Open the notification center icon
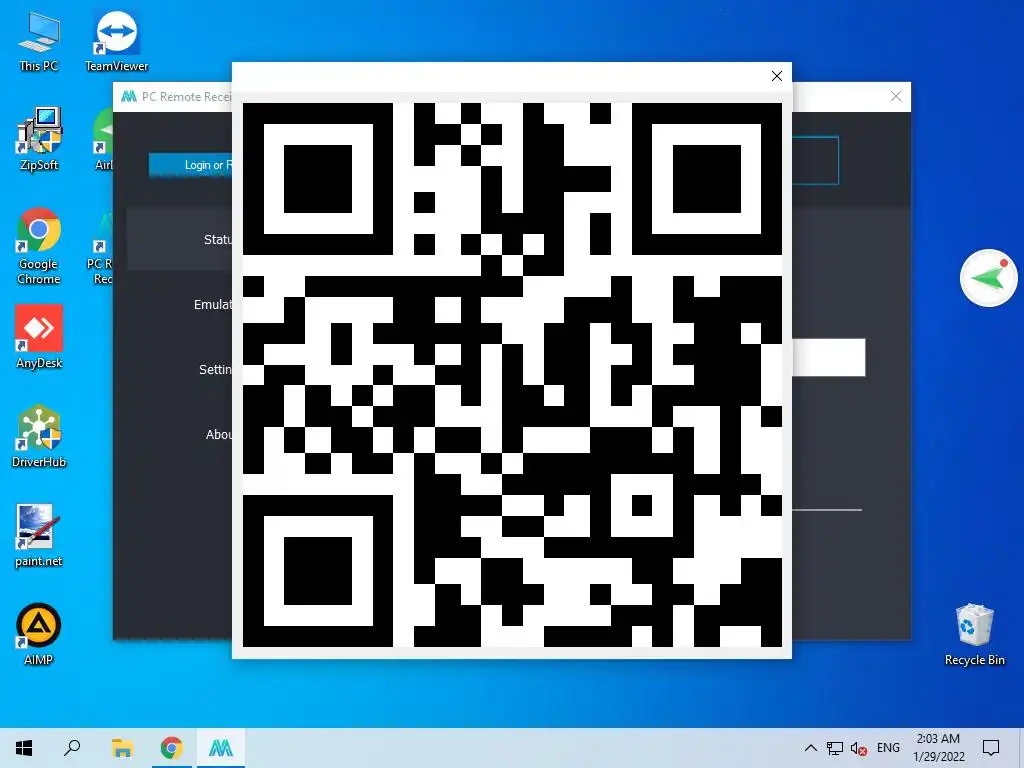 point(991,748)
